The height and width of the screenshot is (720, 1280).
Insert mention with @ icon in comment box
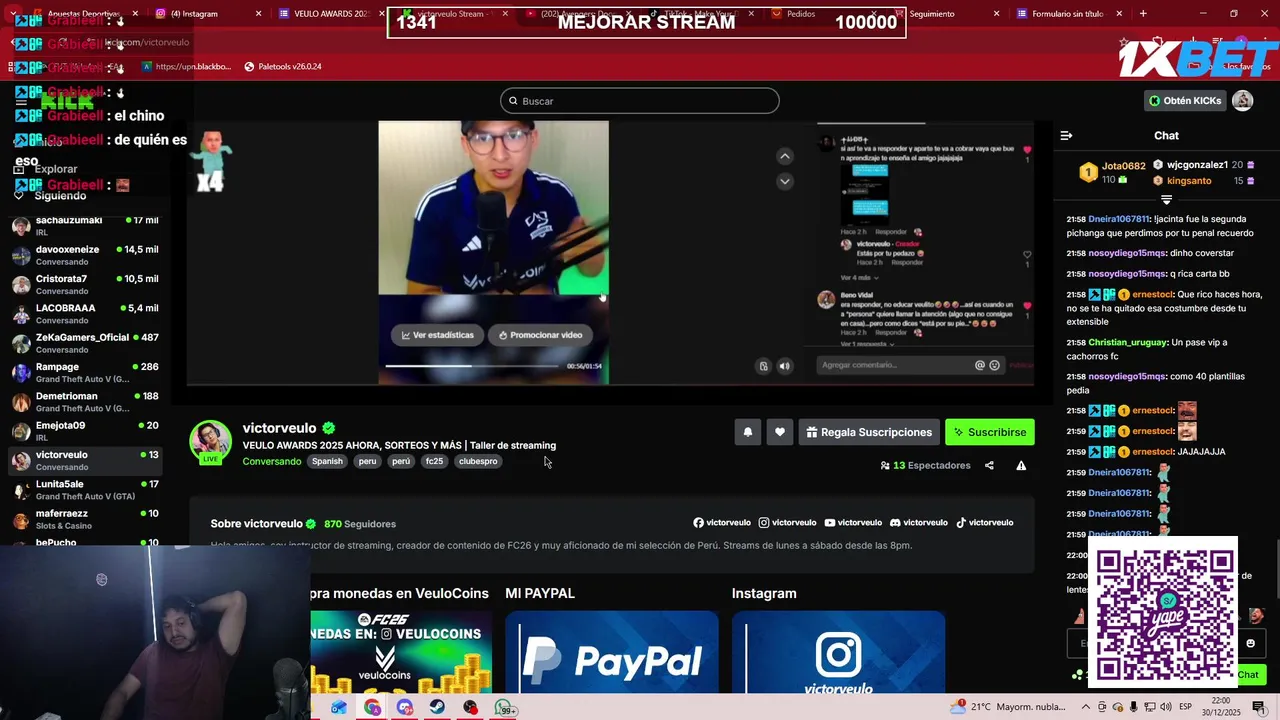pos(980,365)
